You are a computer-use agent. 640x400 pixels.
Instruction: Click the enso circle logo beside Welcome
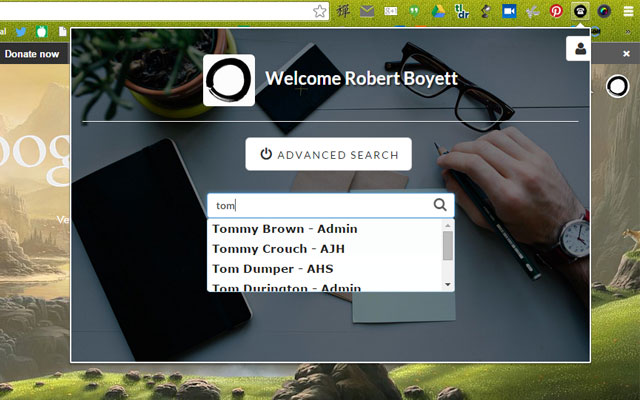229,80
